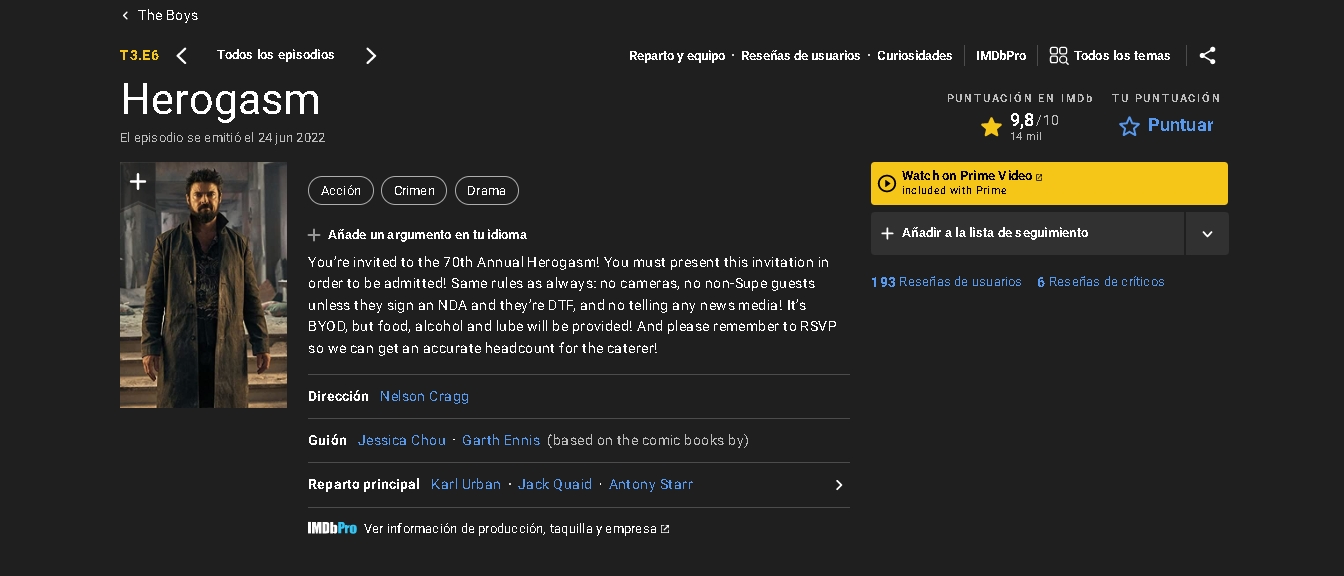This screenshot has width=1344, height=576.
Task: Go to previous episode arrow
Action: [181, 56]
